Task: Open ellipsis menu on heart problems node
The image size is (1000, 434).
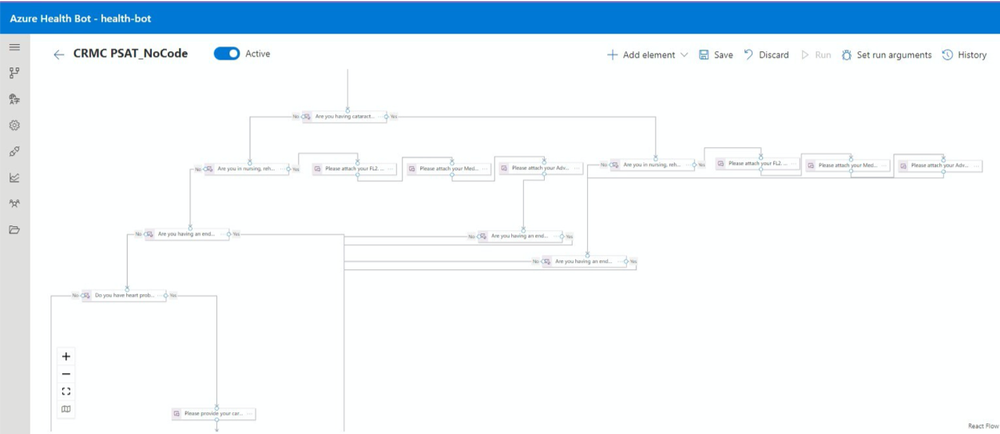Action: coord(161,296)
